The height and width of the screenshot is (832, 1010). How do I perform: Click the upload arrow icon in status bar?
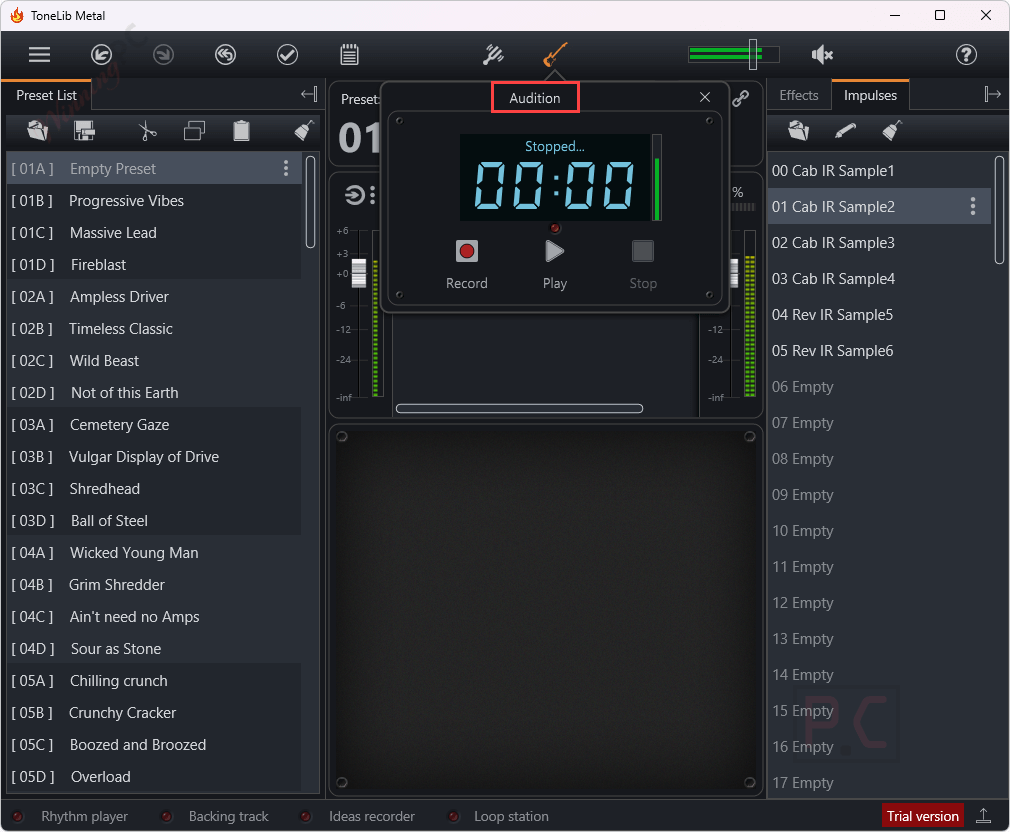(984, 816)
